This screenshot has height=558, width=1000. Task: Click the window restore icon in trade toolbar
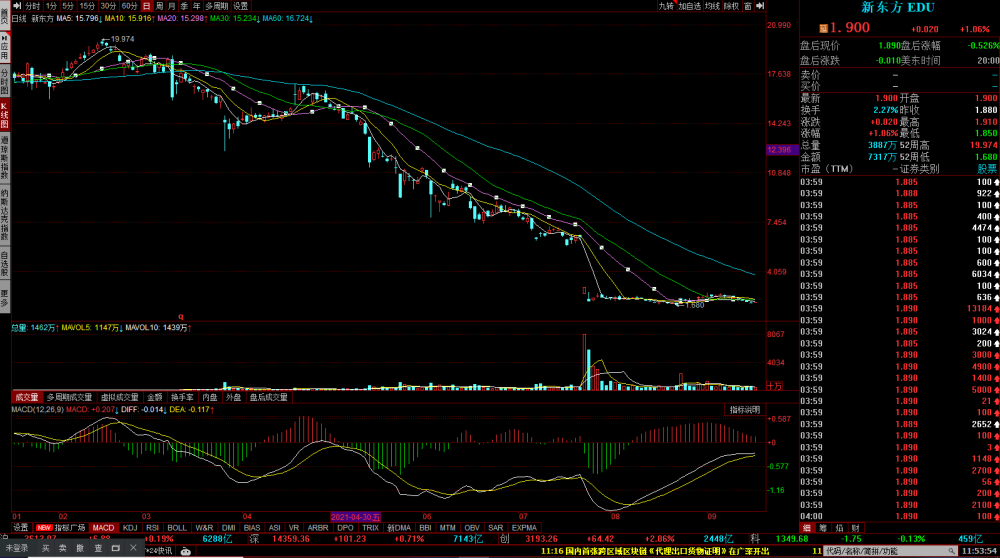(115, 548)
